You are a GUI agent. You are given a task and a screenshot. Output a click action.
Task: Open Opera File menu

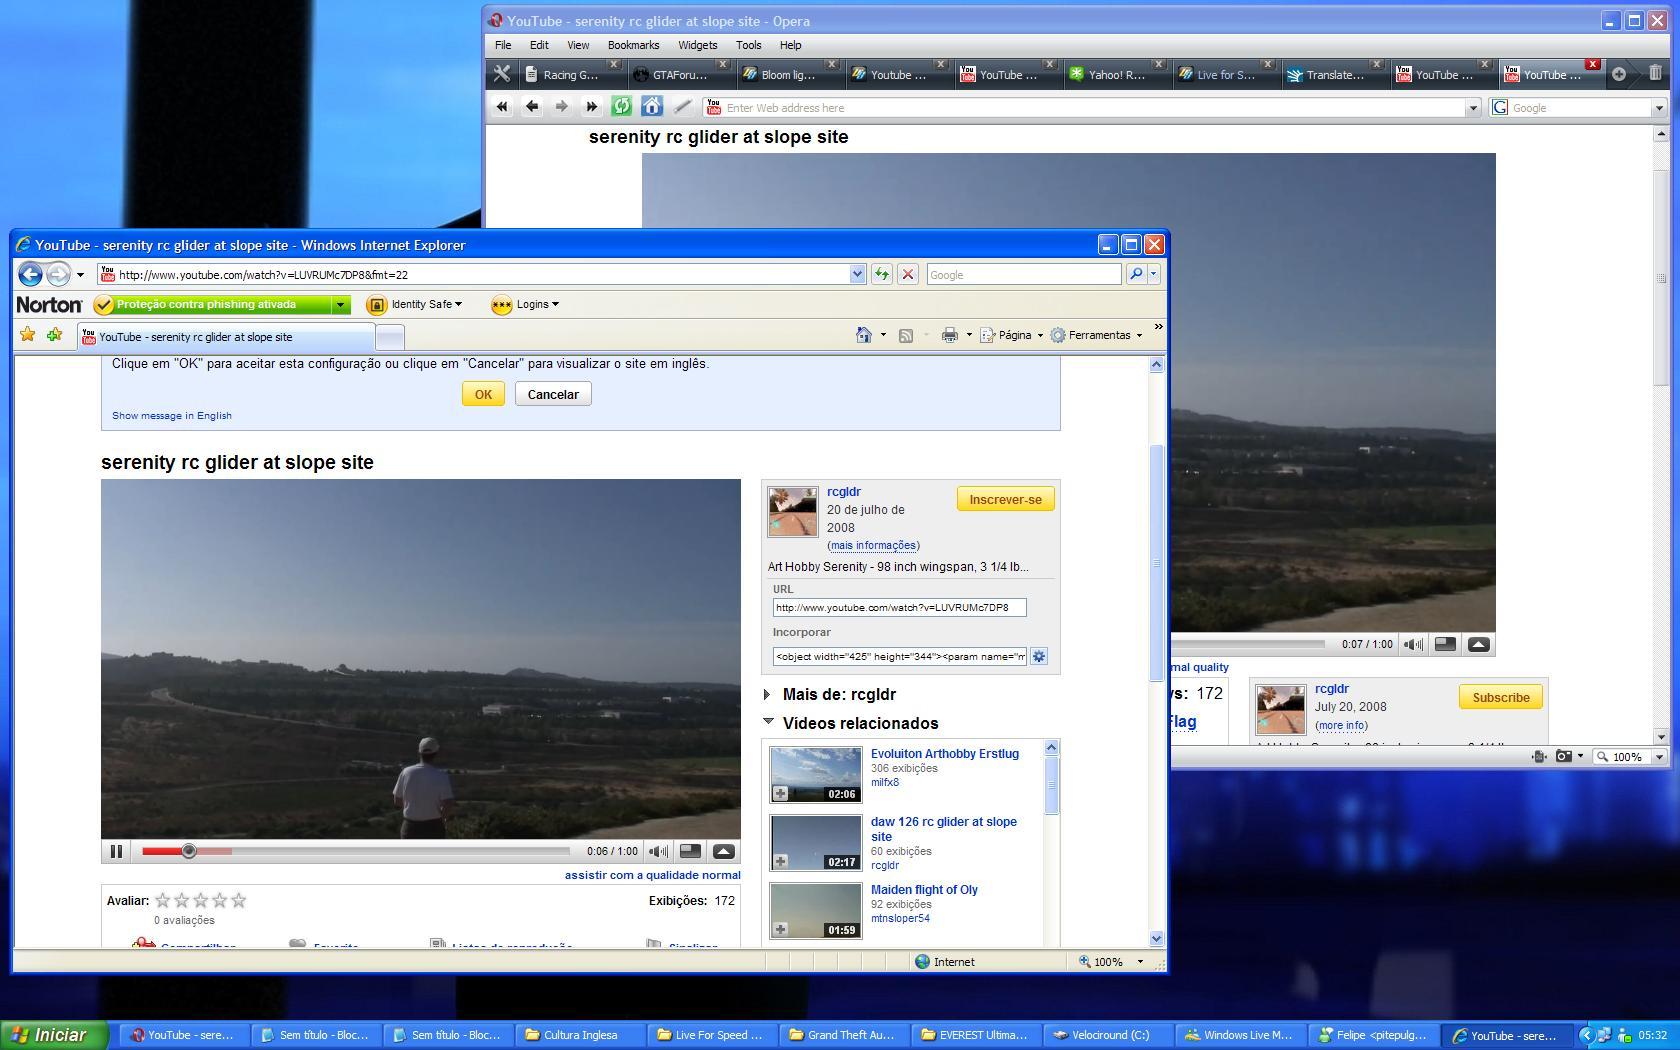click(x=503, y=45)
